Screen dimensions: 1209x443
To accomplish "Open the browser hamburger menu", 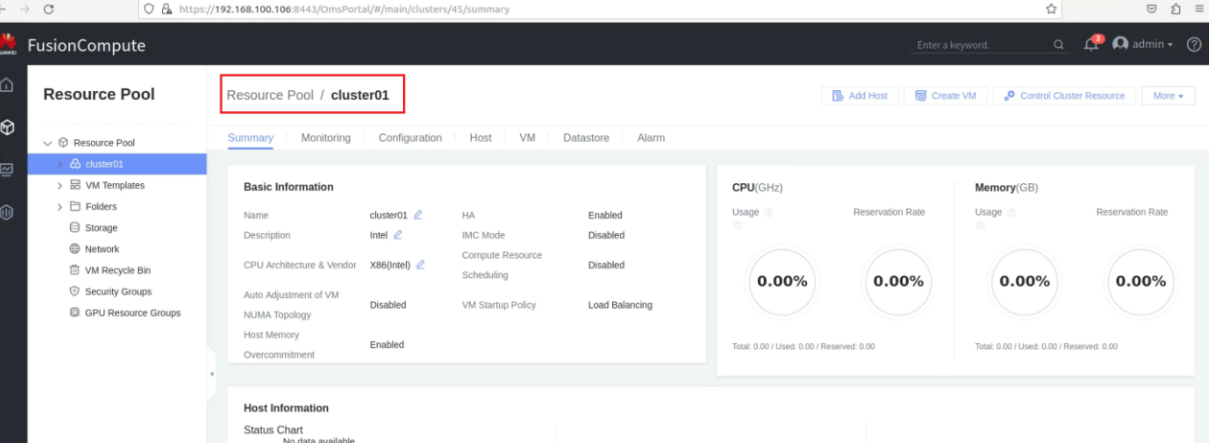I will pyautogui.click(x=1199, y=9).
